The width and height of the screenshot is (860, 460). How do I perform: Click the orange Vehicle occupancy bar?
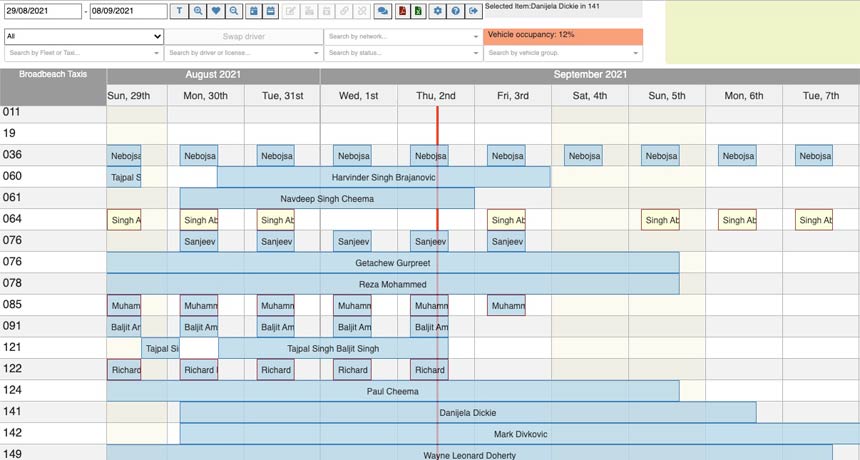[x=562, y=35]
